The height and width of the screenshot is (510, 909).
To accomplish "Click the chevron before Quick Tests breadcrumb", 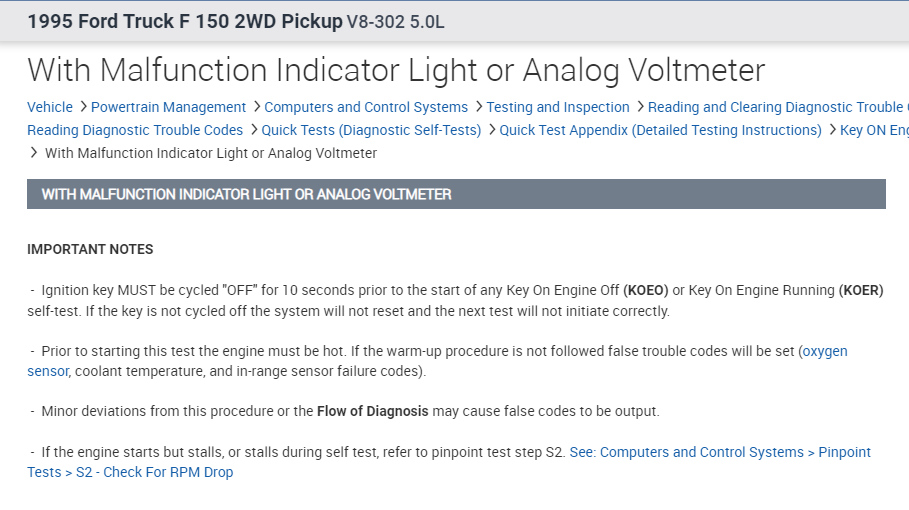I will (x=253, y=130).
